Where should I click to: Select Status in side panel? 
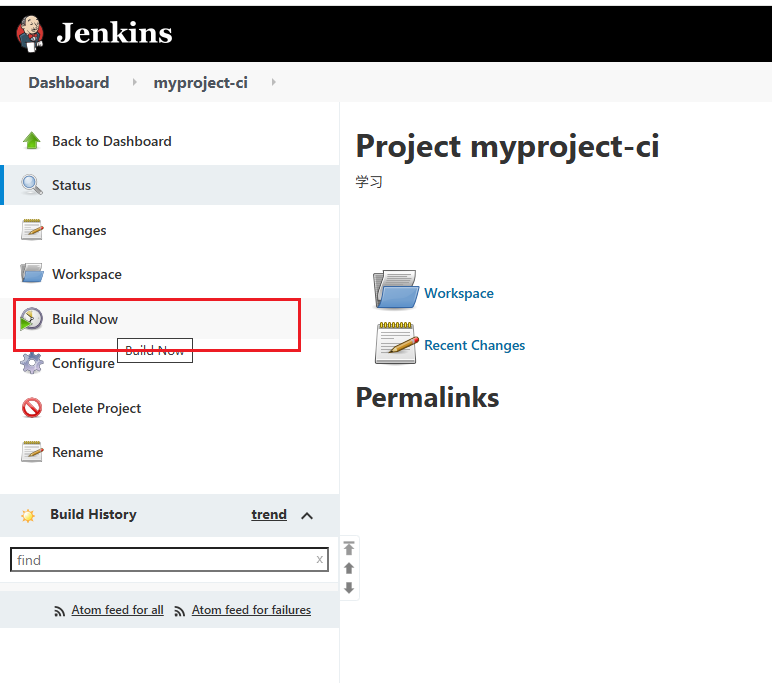click(71, 185)
